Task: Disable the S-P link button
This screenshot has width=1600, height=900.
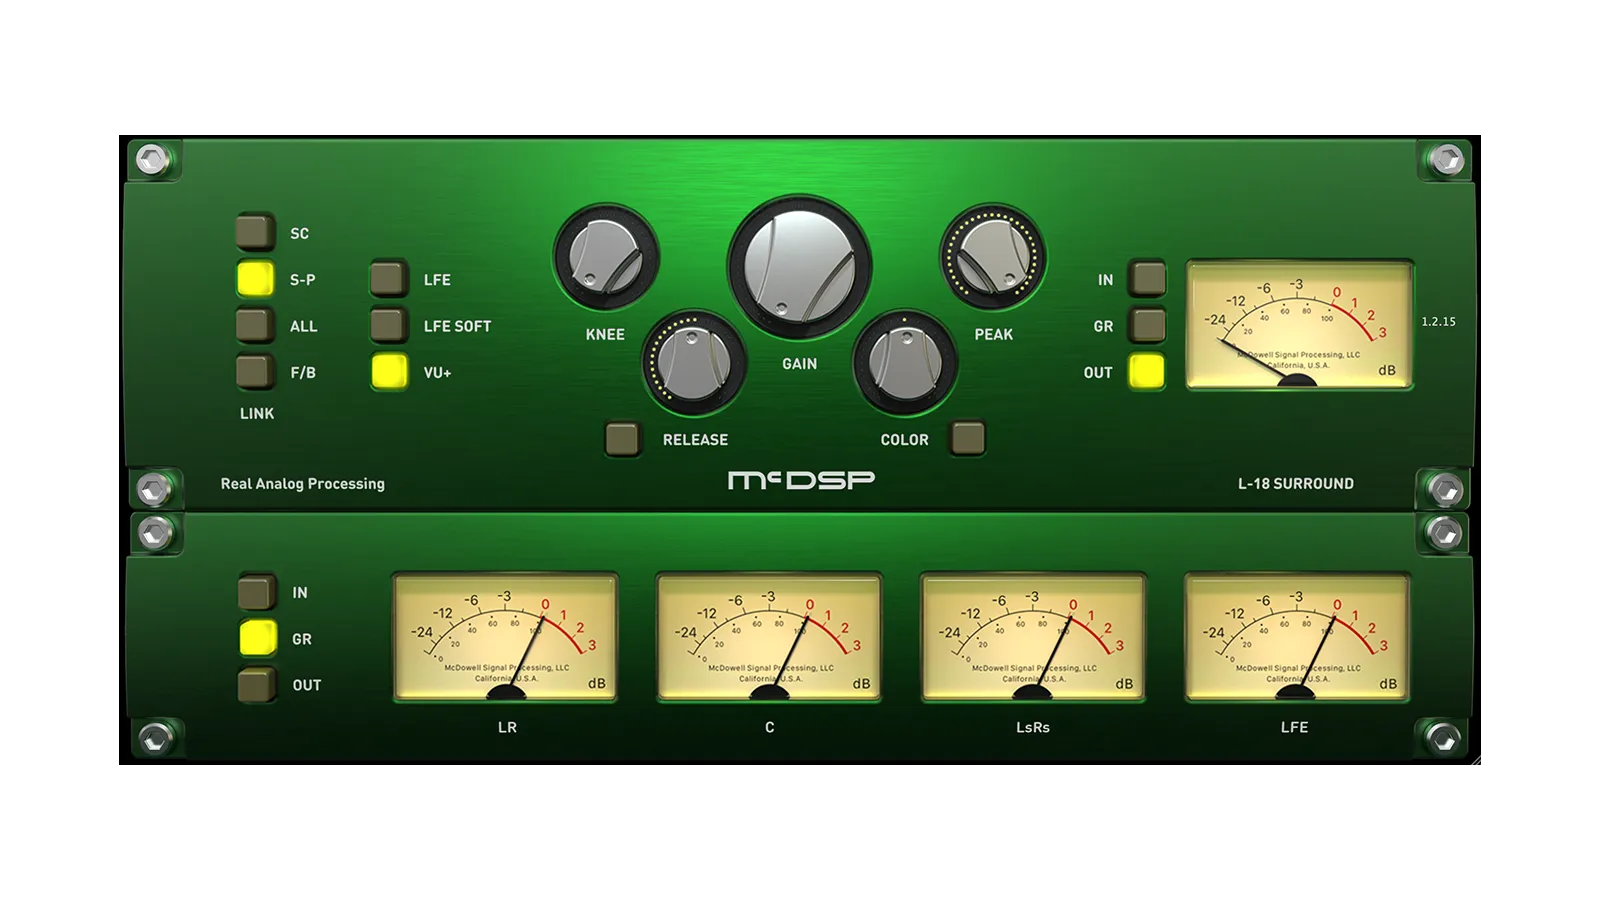Action: tap(255, 279)
